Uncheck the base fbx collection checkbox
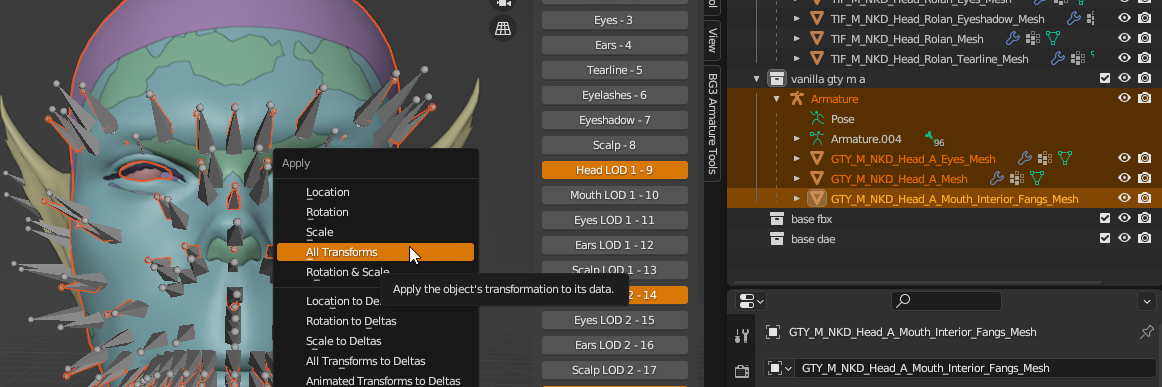This screenshot has height=387, width=1162. pyautogui.click(x=1105, y=219)
